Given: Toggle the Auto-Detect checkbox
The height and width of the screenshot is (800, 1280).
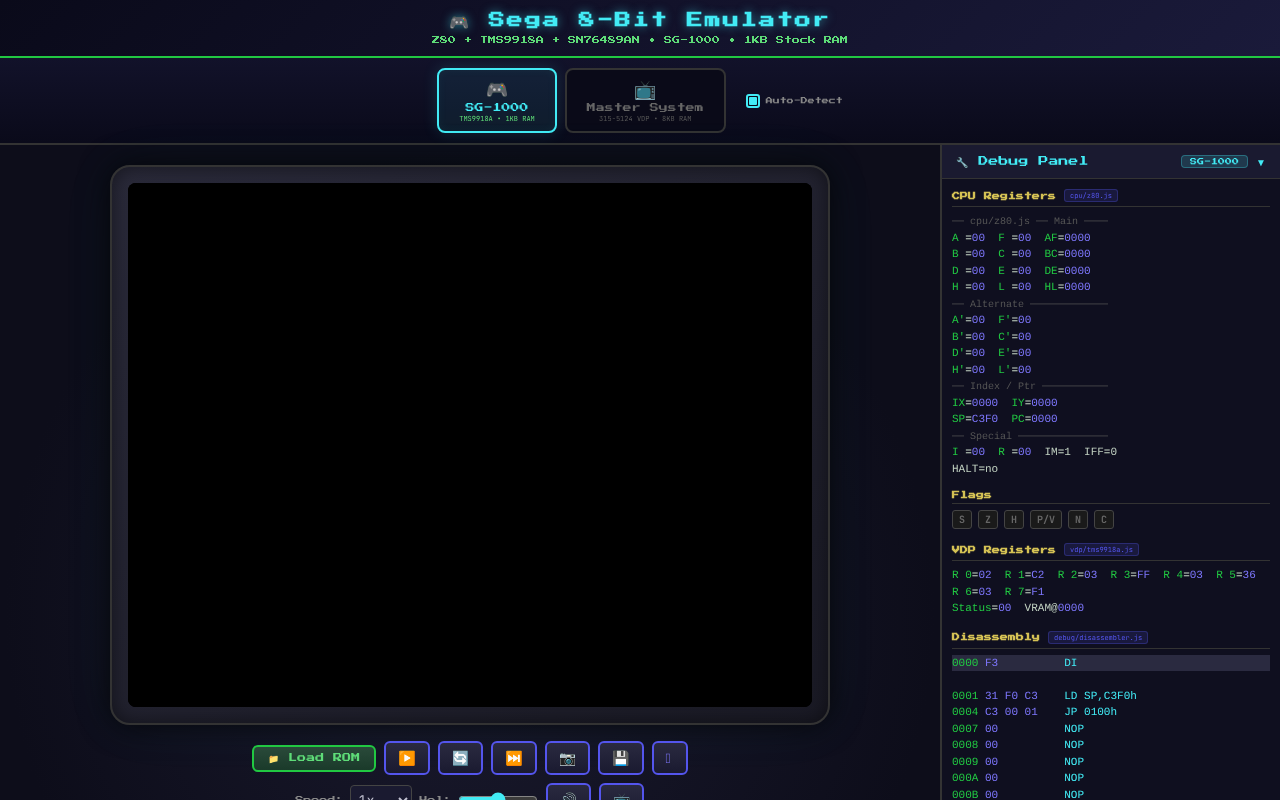Looking at the screenshot, I should pos(753,101).
